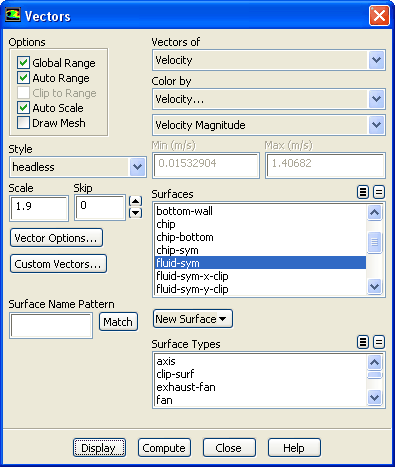Select all entries in Surface Types list
The width and height of the screenshot is (395, 467).
363,342
